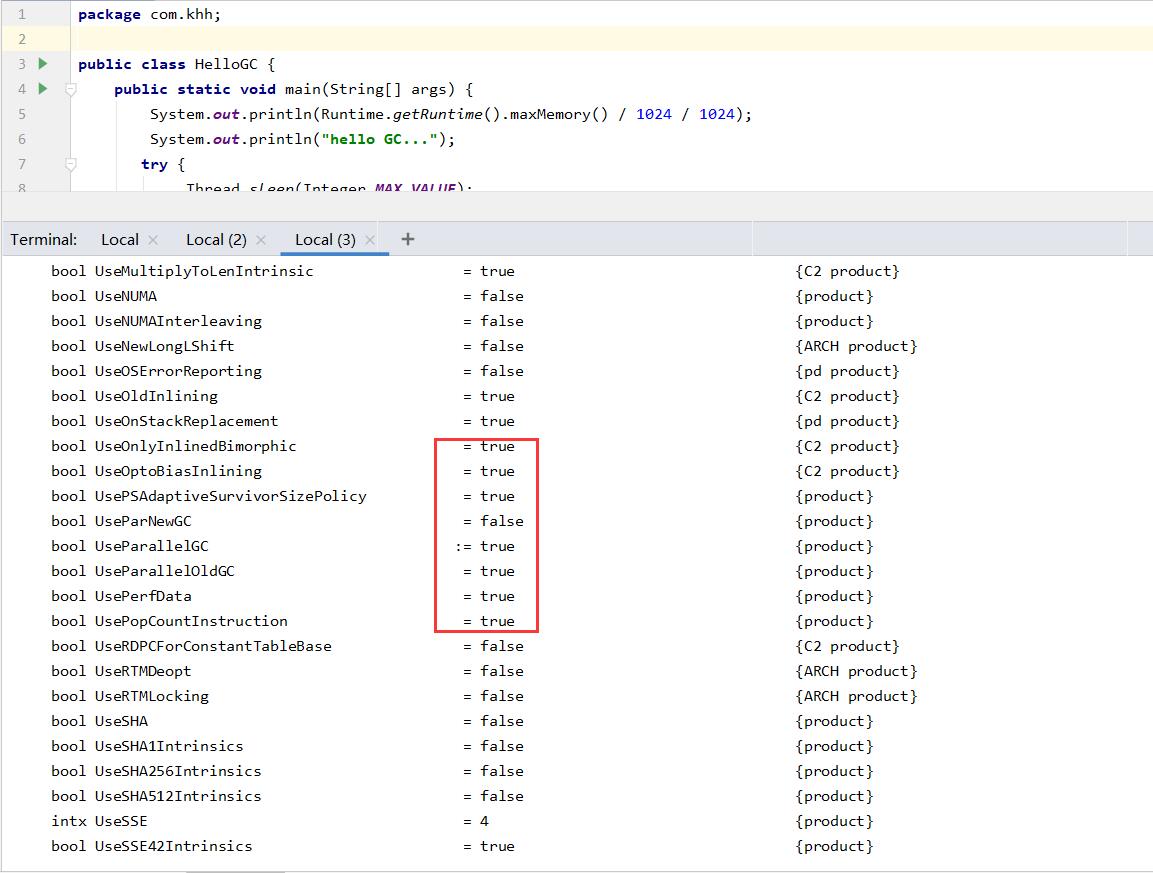
Task: Click the HelloGC class name in the editor
Action: (x=227, y=64)
